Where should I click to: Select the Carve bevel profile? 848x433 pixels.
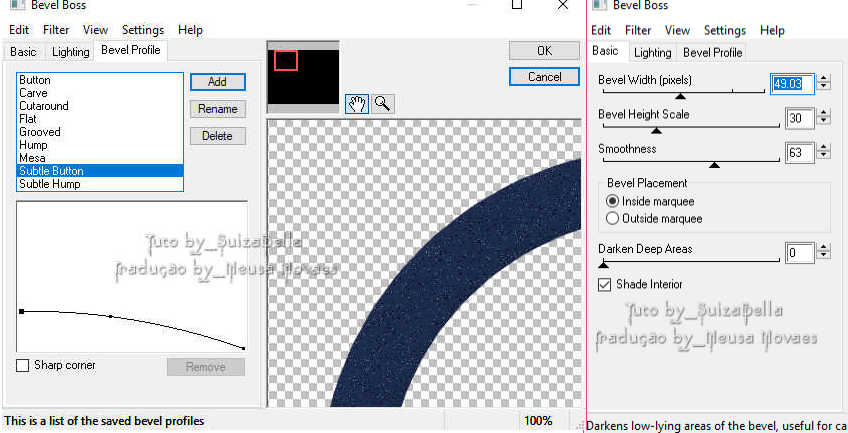[100, 93]
